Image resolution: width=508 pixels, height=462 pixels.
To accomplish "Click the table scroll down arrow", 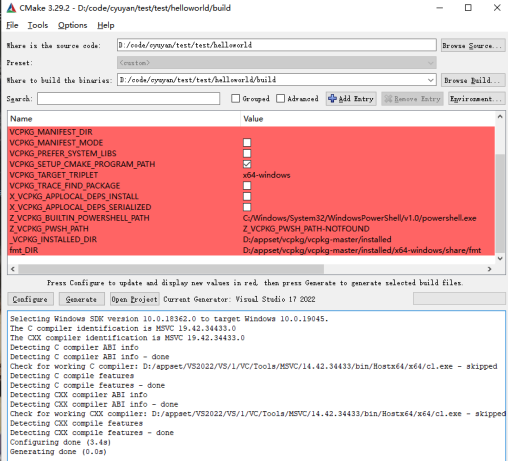I will (x=500, y=258).
